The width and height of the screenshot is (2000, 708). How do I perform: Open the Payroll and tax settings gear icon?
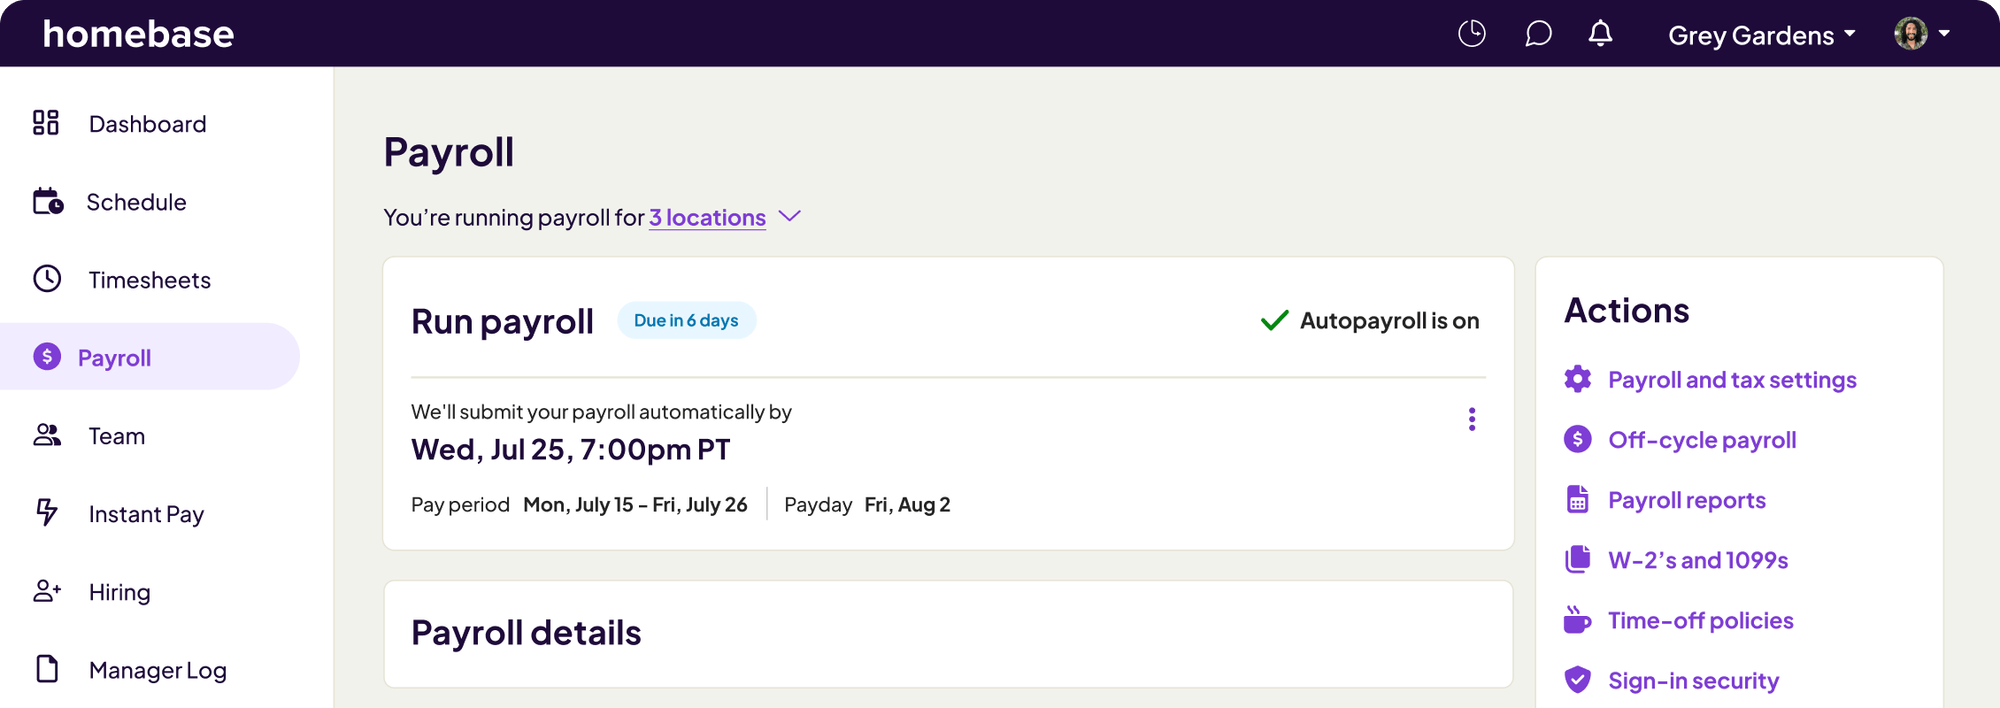(1577, 379)
